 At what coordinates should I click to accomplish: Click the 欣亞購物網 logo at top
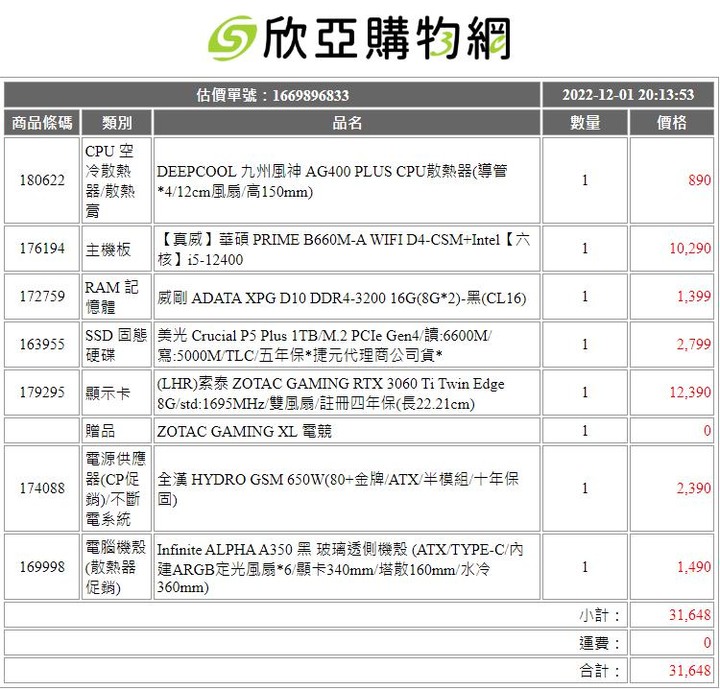point(360,38)
